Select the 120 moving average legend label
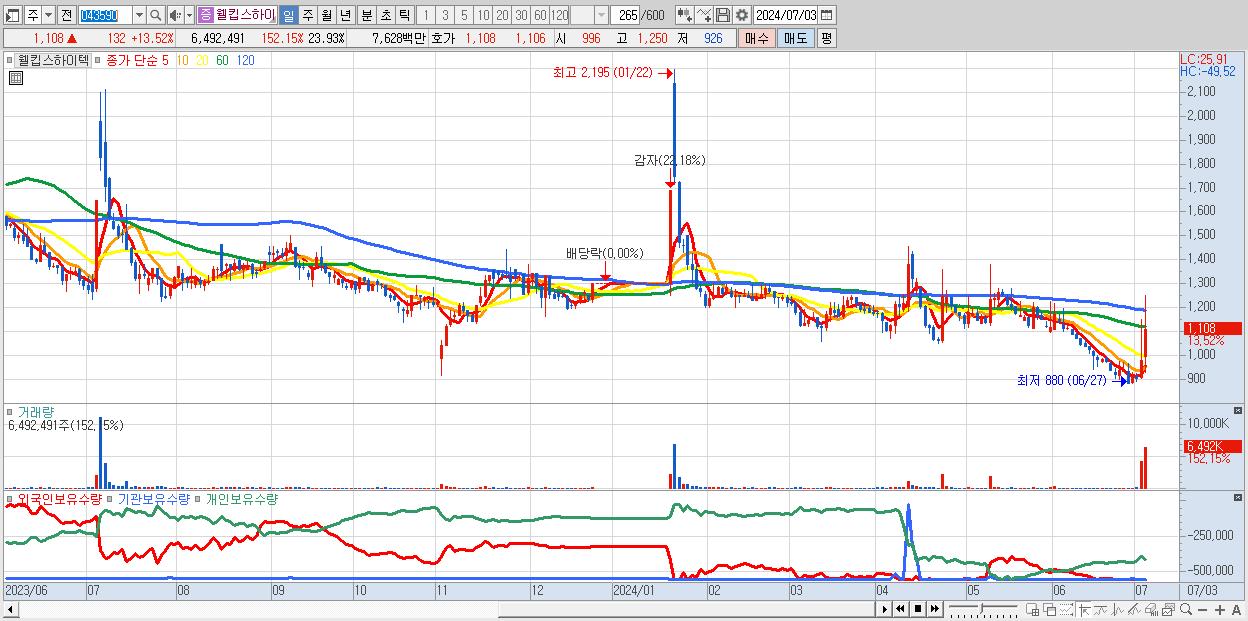Viewport: 1248px width, 621px height. [x=245, y=60]
